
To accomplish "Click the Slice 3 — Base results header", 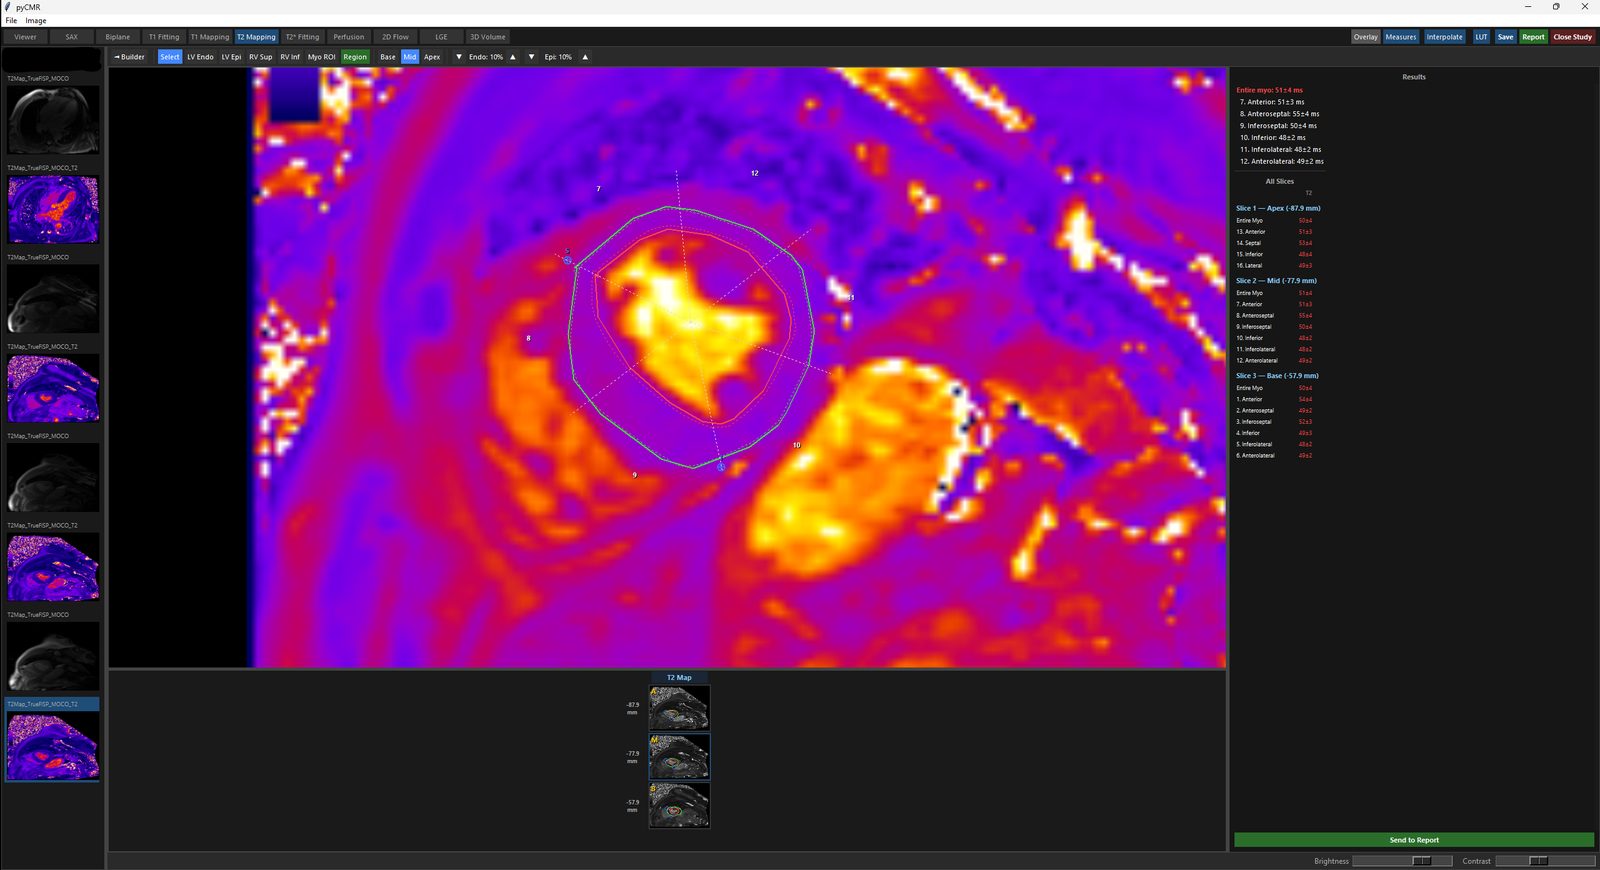I will 1277,376.
